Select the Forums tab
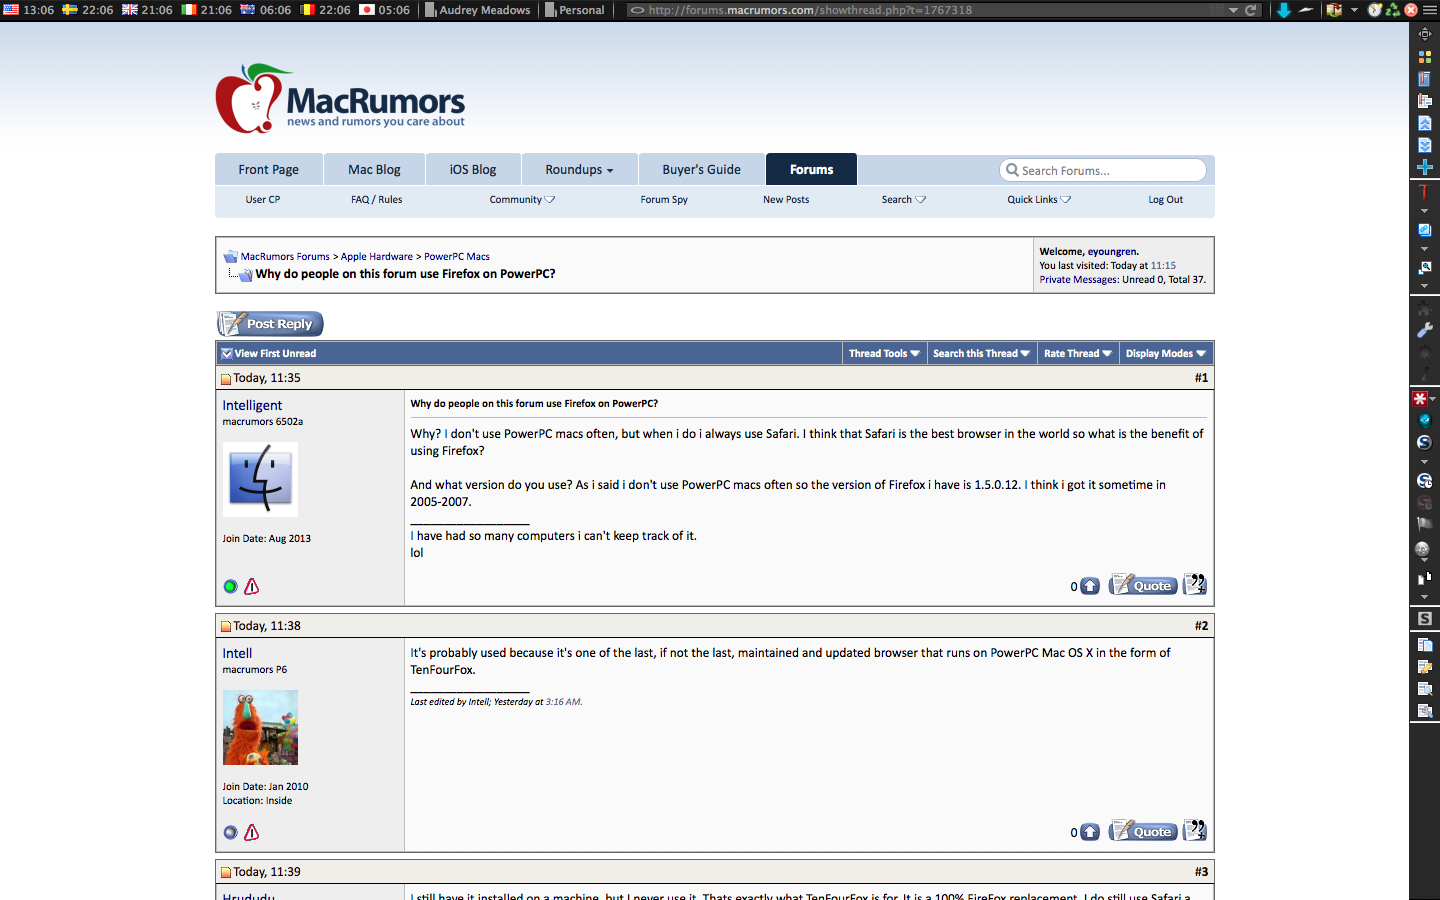1440x900 pixels. point(811,169)
